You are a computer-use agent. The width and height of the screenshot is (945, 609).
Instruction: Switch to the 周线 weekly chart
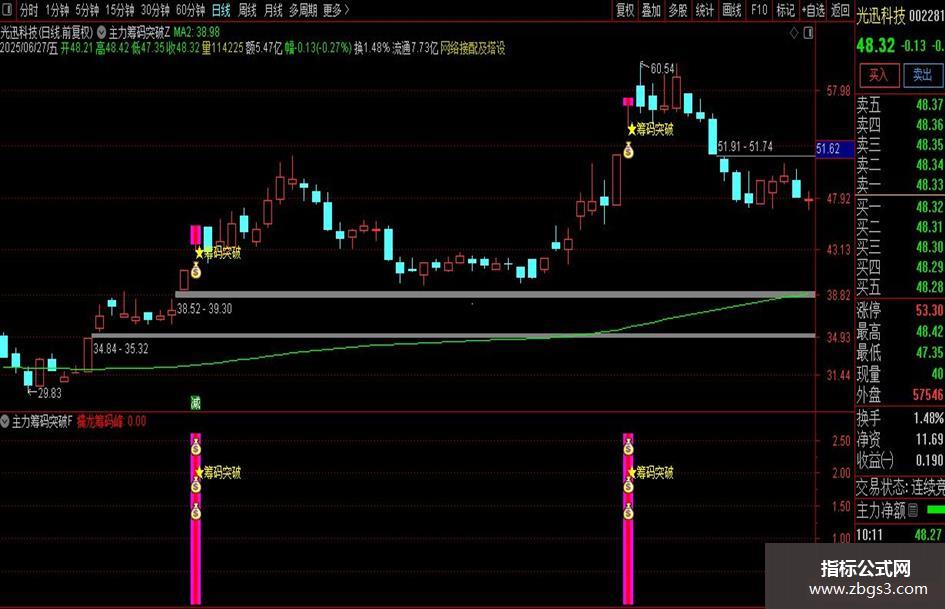click(x=248, y=10)
